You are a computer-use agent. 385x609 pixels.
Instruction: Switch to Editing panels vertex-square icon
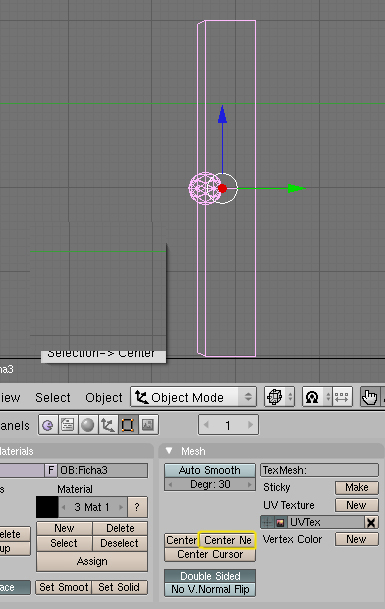(127, 425)
